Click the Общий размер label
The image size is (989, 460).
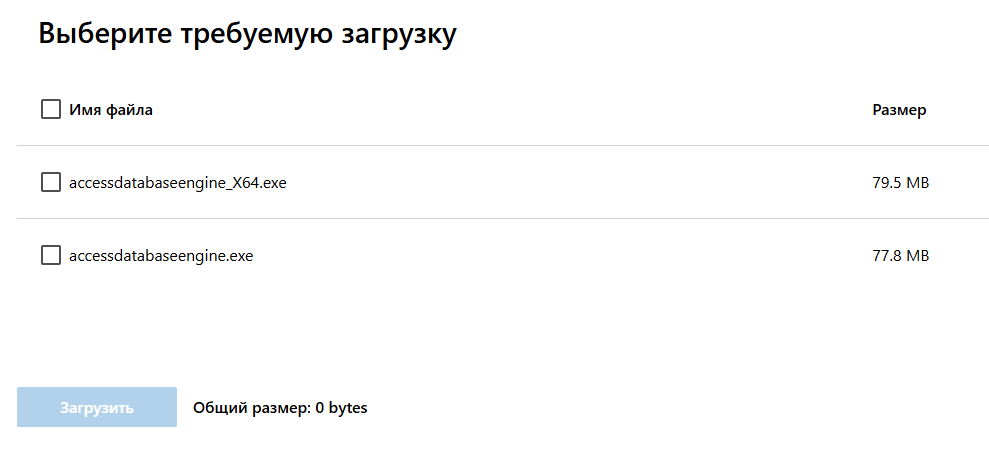coord(251,408)
